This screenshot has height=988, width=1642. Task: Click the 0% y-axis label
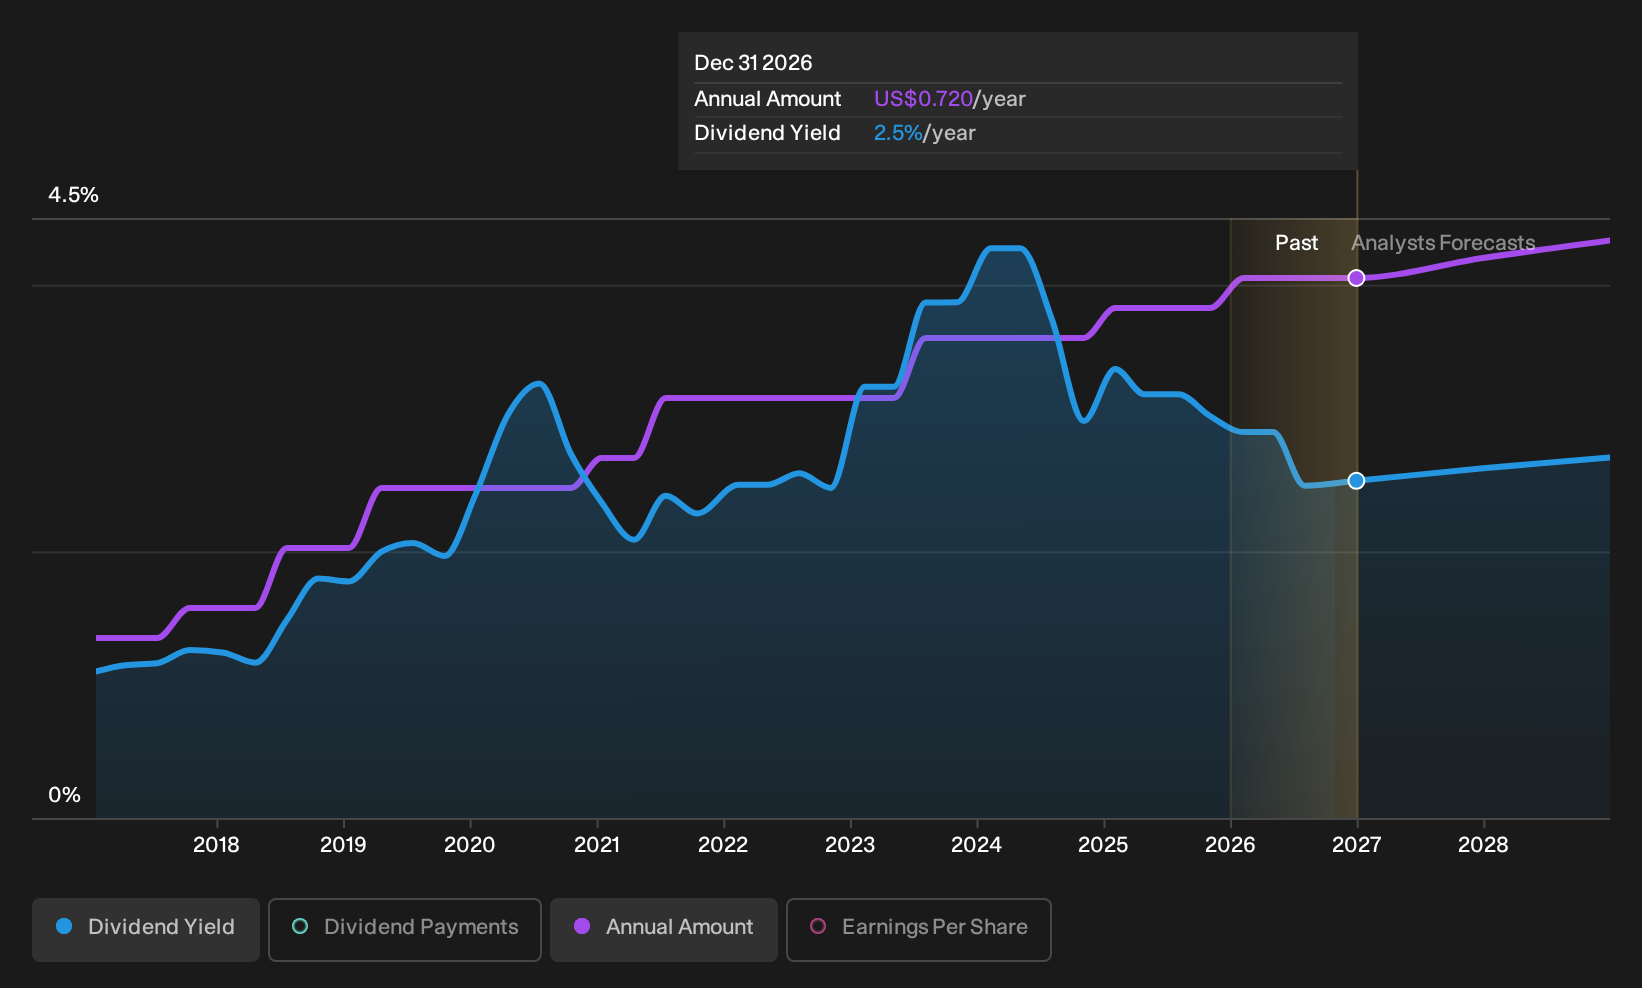[64, 795]
